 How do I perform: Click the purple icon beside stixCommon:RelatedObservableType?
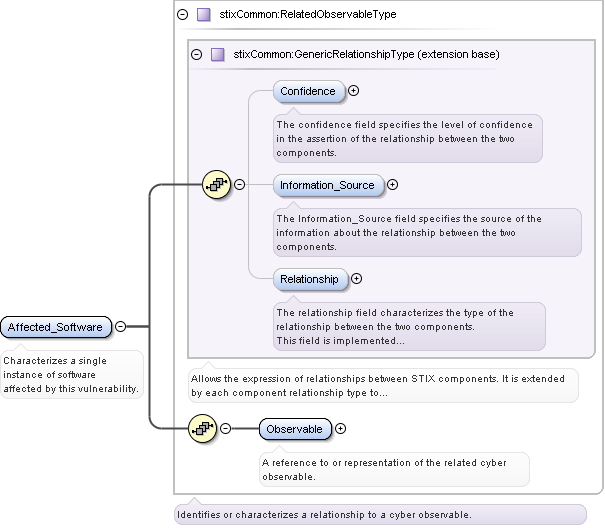coord(203,15)
